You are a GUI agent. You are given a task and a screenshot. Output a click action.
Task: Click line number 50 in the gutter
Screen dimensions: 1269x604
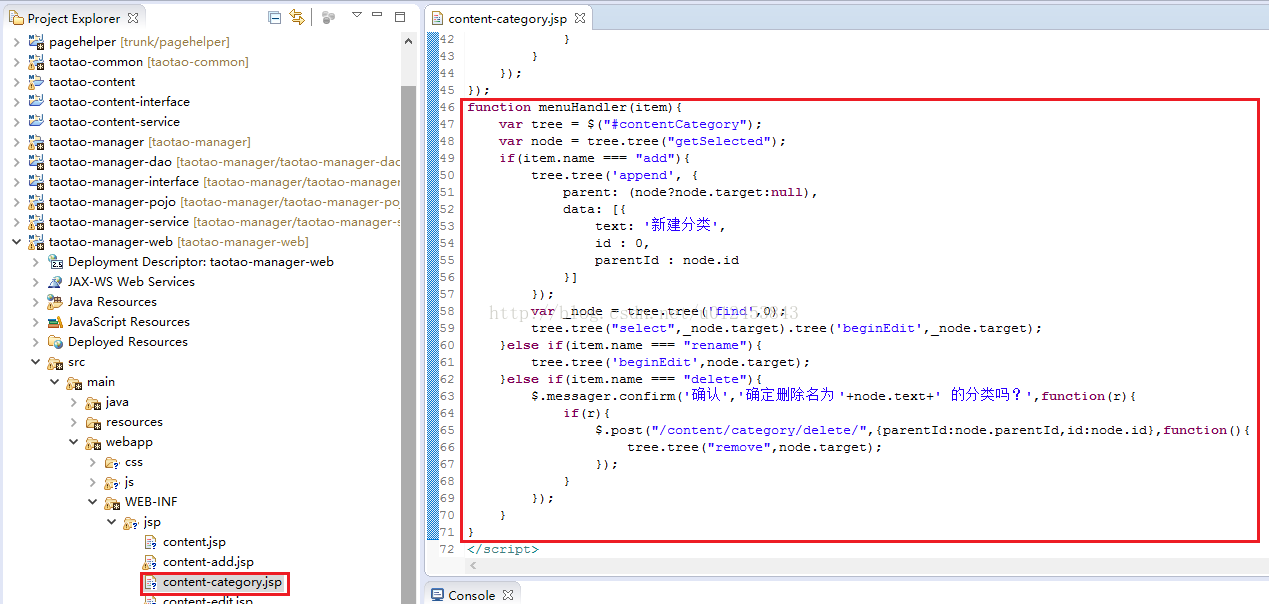click(447, 175)
